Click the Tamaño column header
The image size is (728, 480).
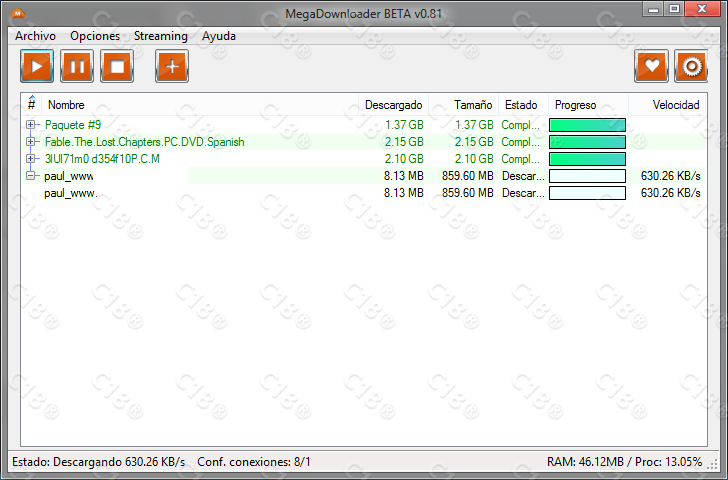point(472,105)
